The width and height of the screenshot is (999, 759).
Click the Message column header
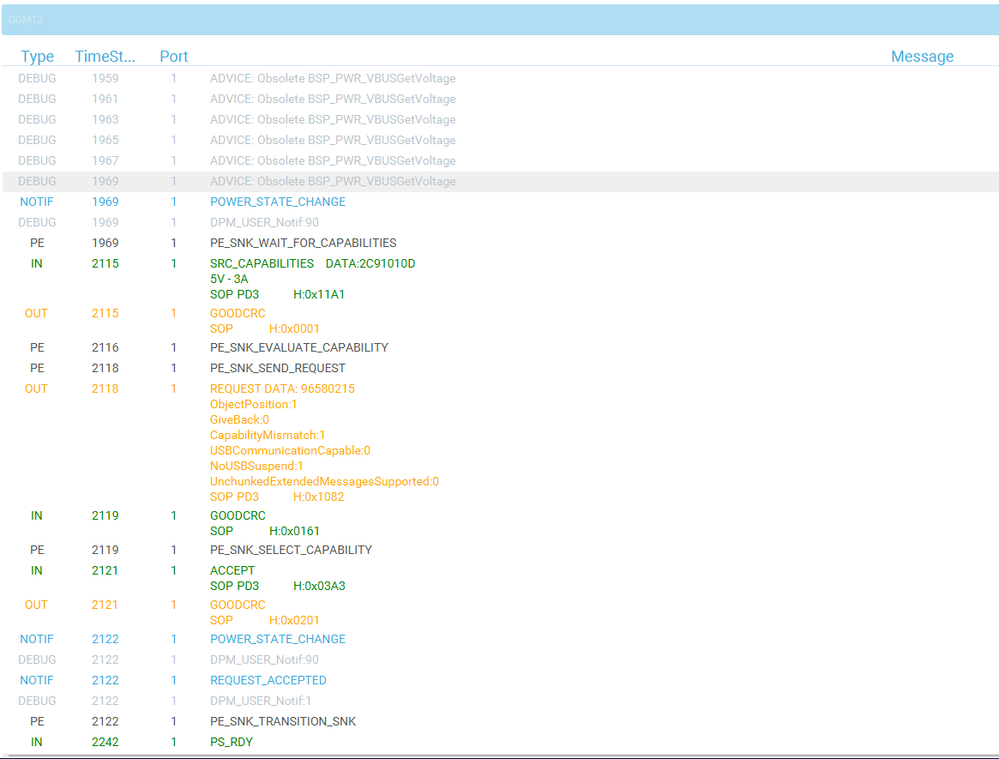click(x=922, y=57)
